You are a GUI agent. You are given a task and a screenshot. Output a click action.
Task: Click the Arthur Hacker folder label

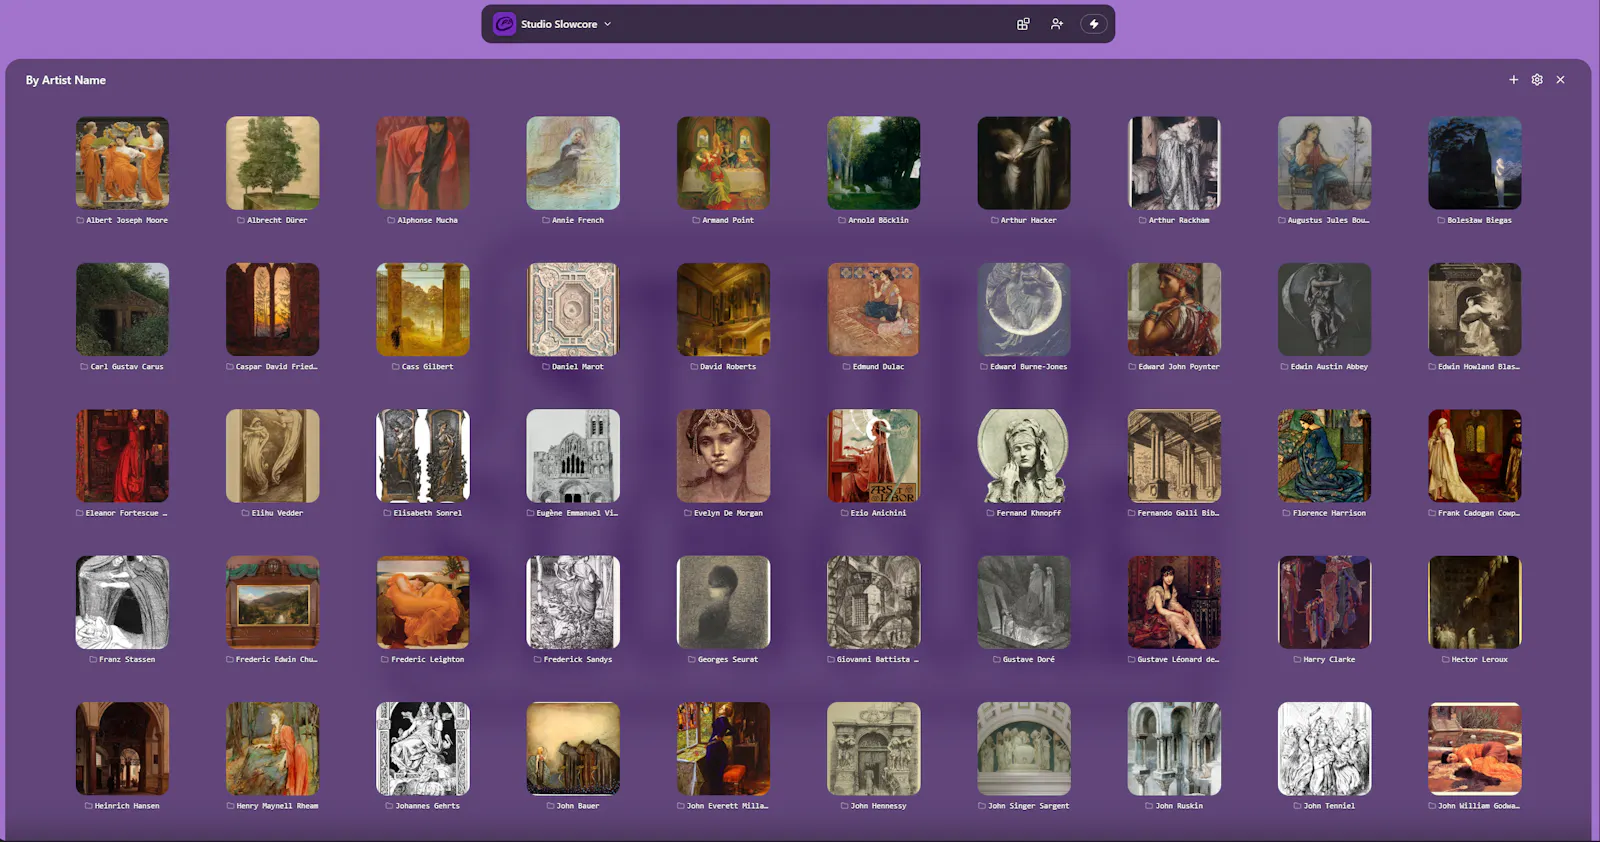coord(1024,220)
